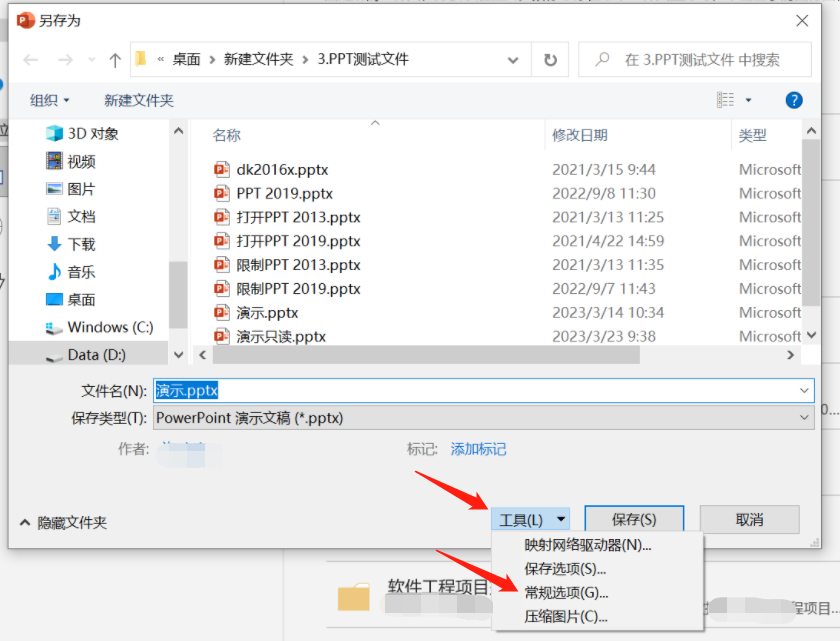Collapse folders with 隐藏文件夹
This screenshot has width=840, height=641.
64,523
